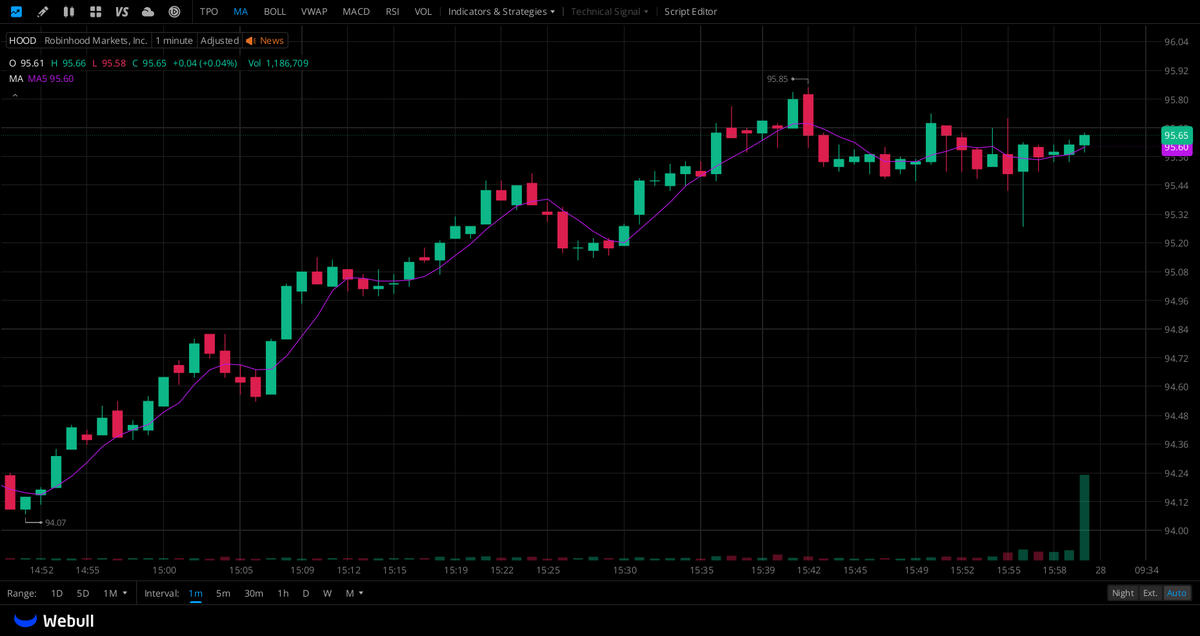Open the 1 minute interval selector
The height and width of the screenshot is (636, 1200).
[174, 41]
